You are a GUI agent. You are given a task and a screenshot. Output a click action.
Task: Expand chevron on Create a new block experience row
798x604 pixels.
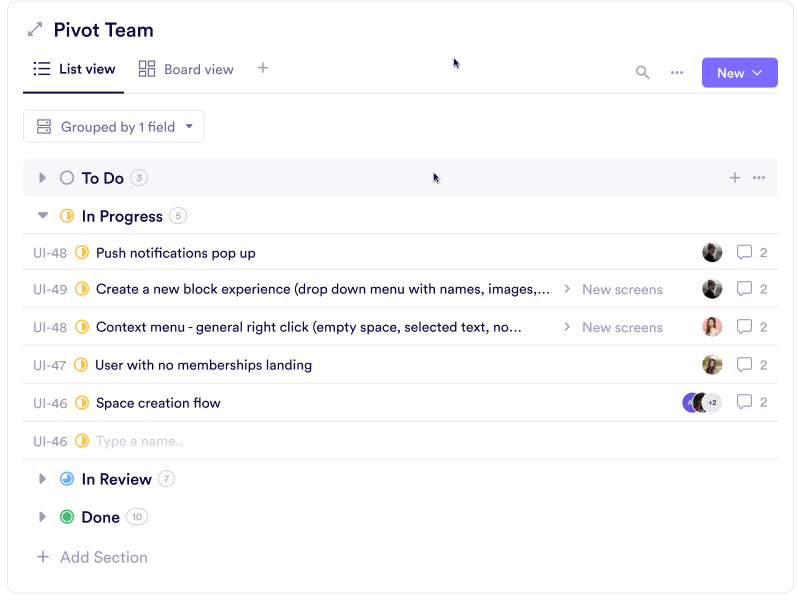coord(566,289)
